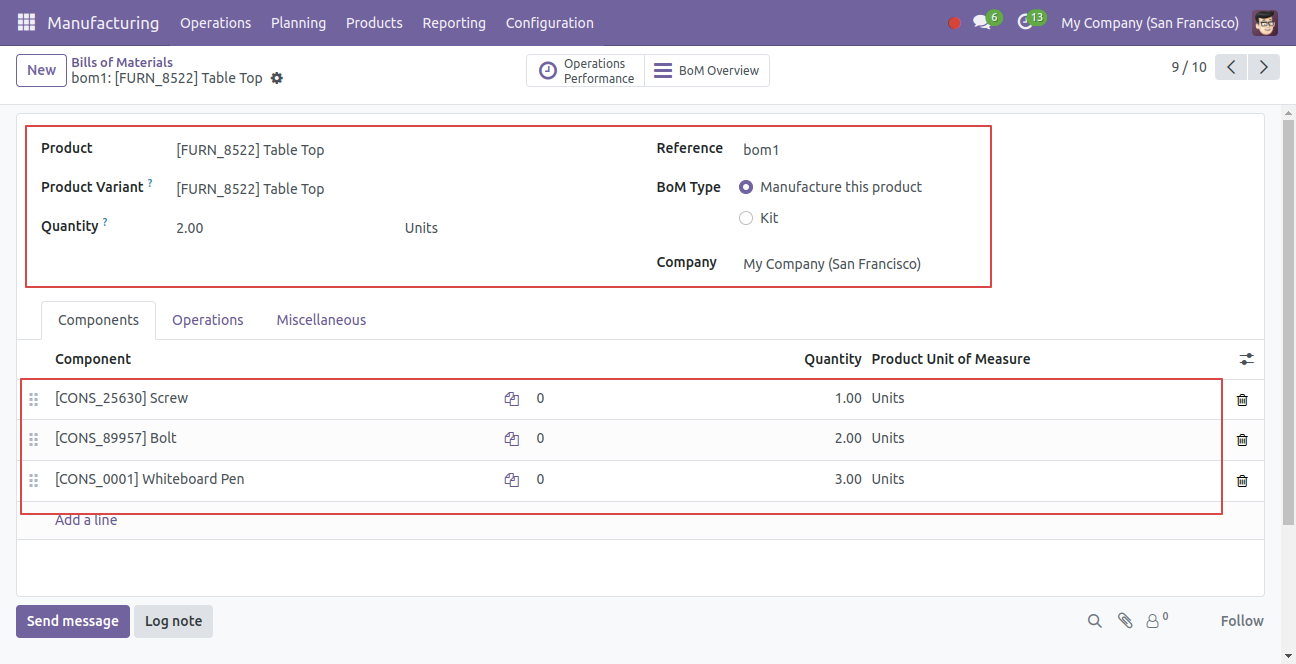
Task: Go to the next record arrow
Action: [1264, 67]
